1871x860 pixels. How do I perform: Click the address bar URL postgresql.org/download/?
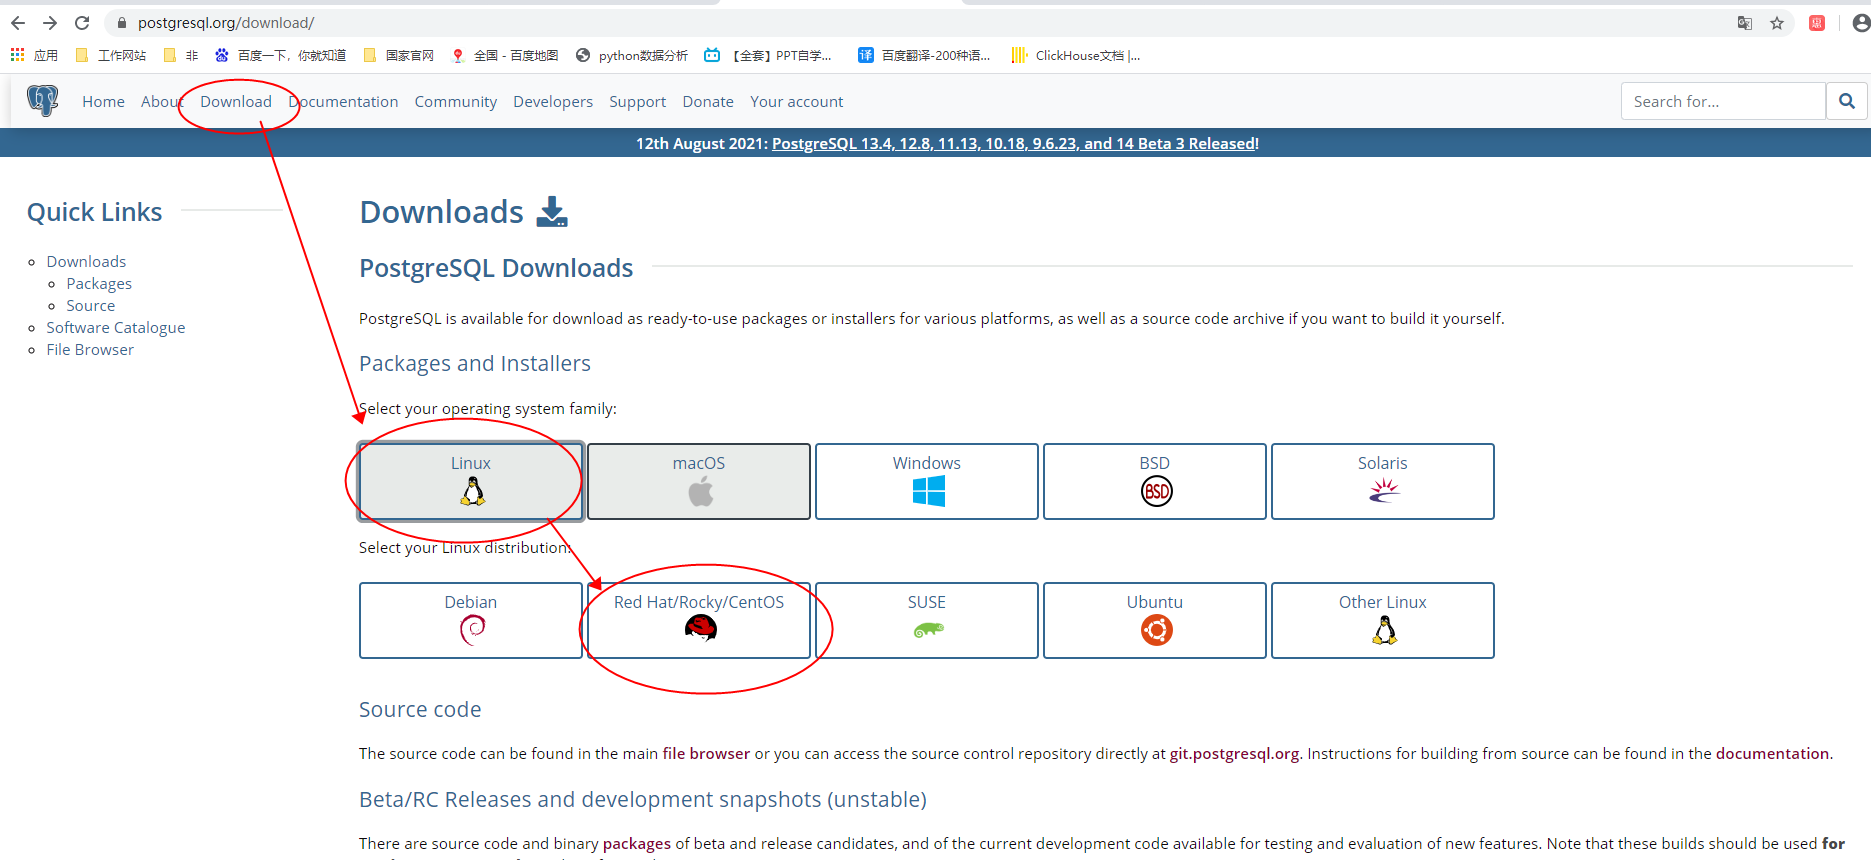226,23
